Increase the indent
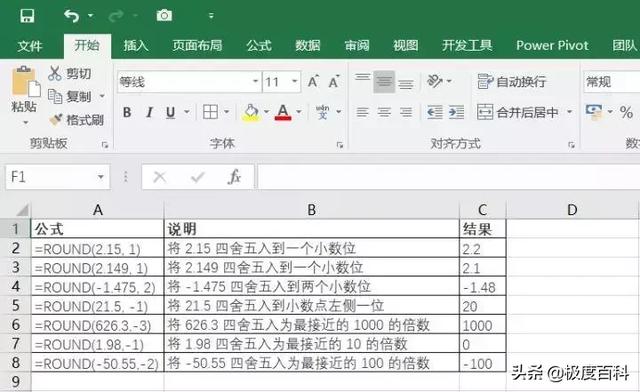640x392 pixels. [456, 112]
